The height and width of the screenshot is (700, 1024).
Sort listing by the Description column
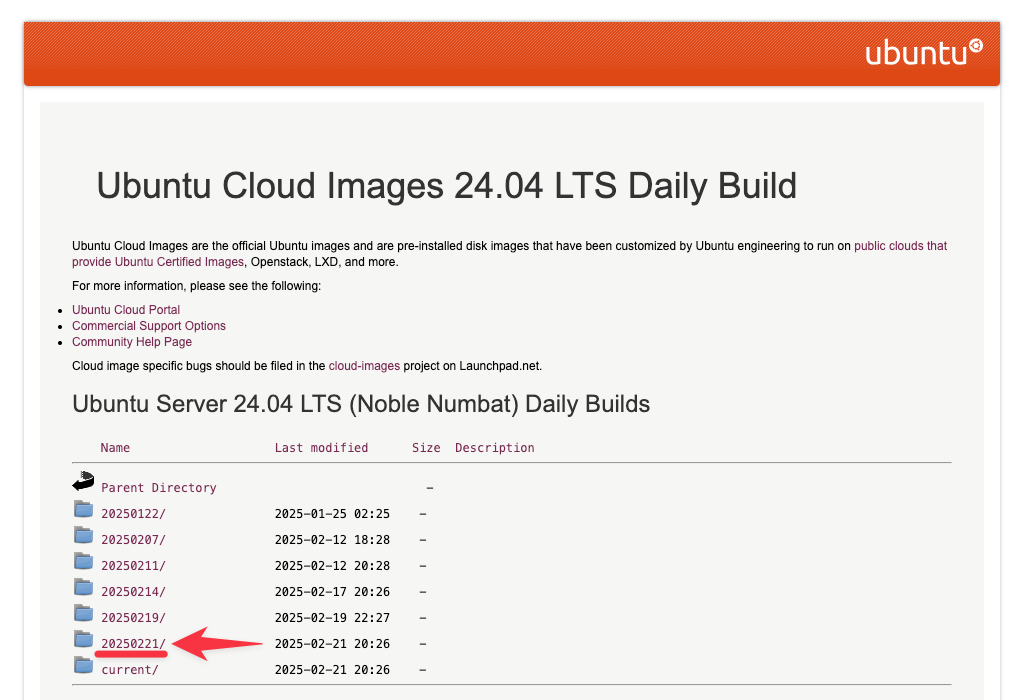494,448
